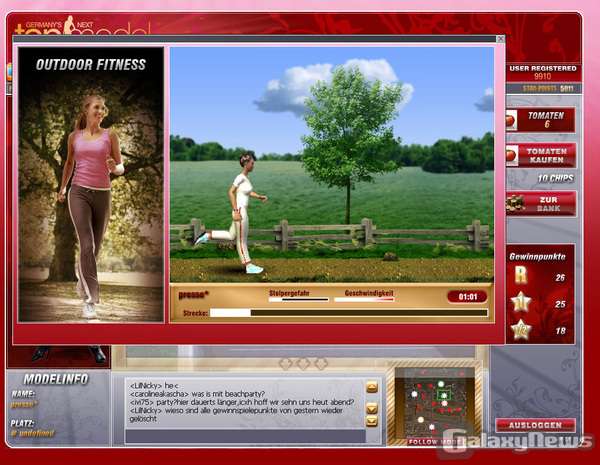
Task: Click the jogging avatar in the game
Action: (234, 213)
